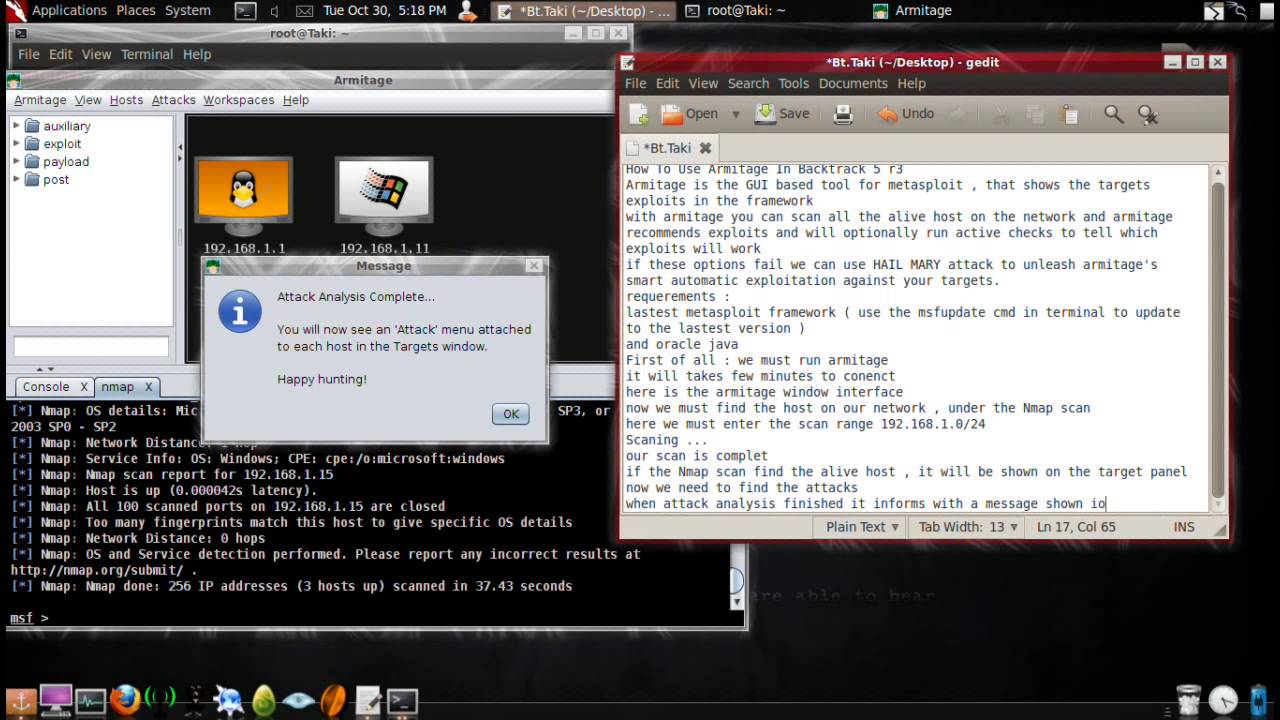Open Armitage Hosts menu
1280x720 pixels.
(126, 100)
